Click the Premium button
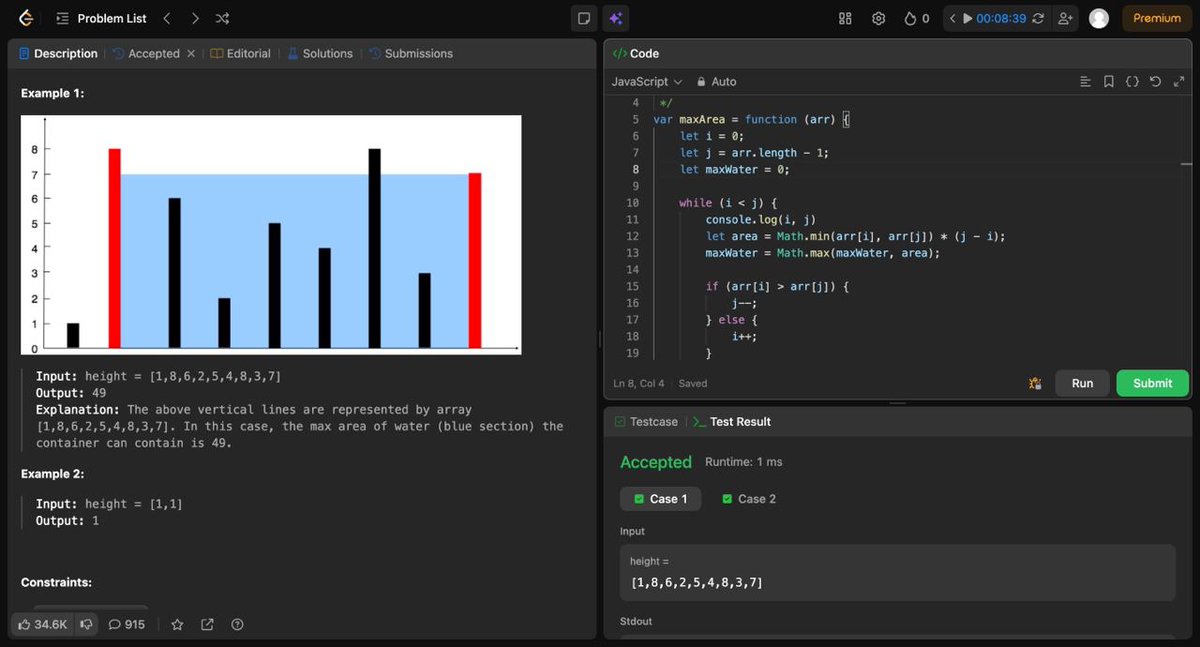 [1157, 18]
